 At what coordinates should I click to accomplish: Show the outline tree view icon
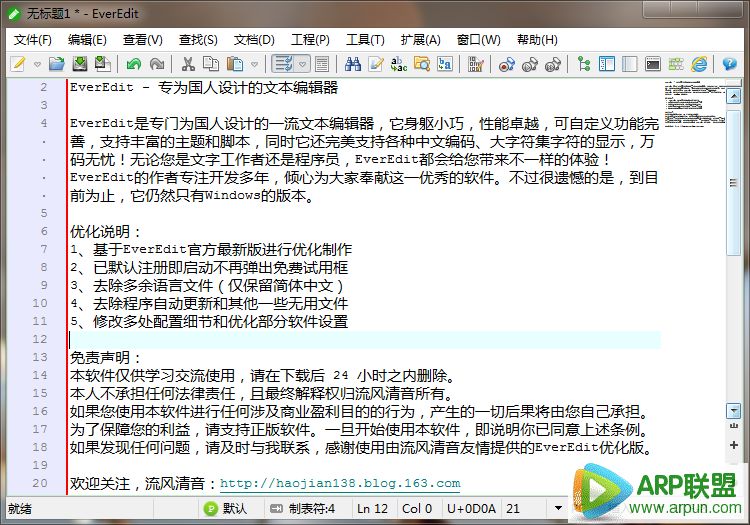click(x=584, y=64)
